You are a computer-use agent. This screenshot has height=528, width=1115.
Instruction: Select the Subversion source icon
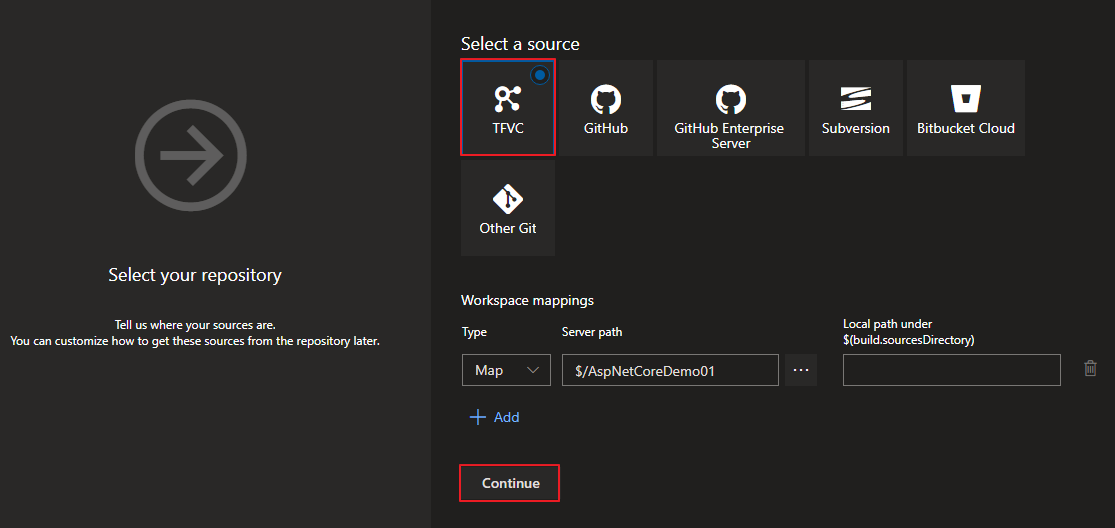(x=855, y=98)
